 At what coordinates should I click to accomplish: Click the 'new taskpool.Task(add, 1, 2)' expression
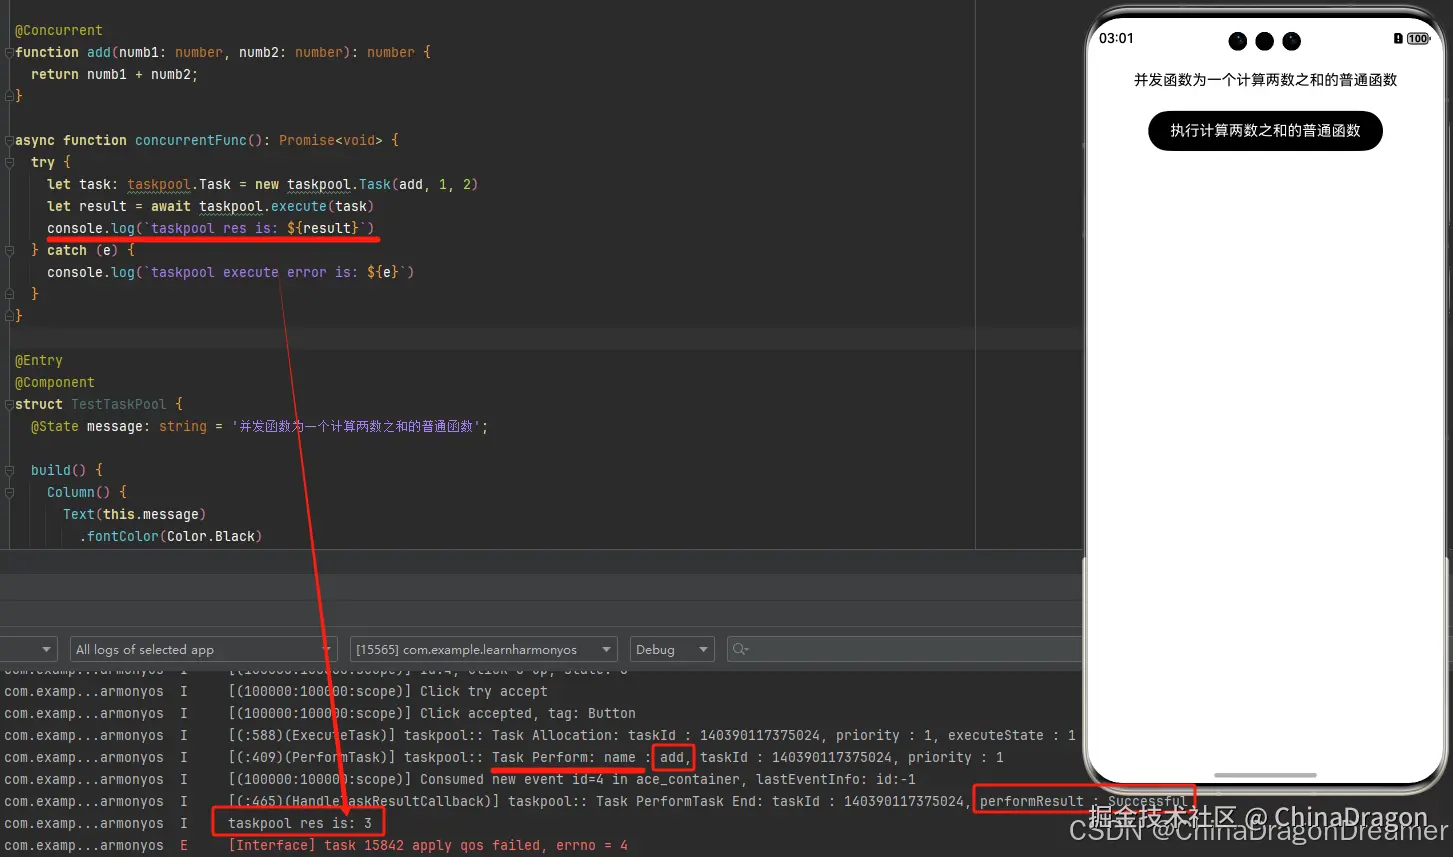pos(367,184)
